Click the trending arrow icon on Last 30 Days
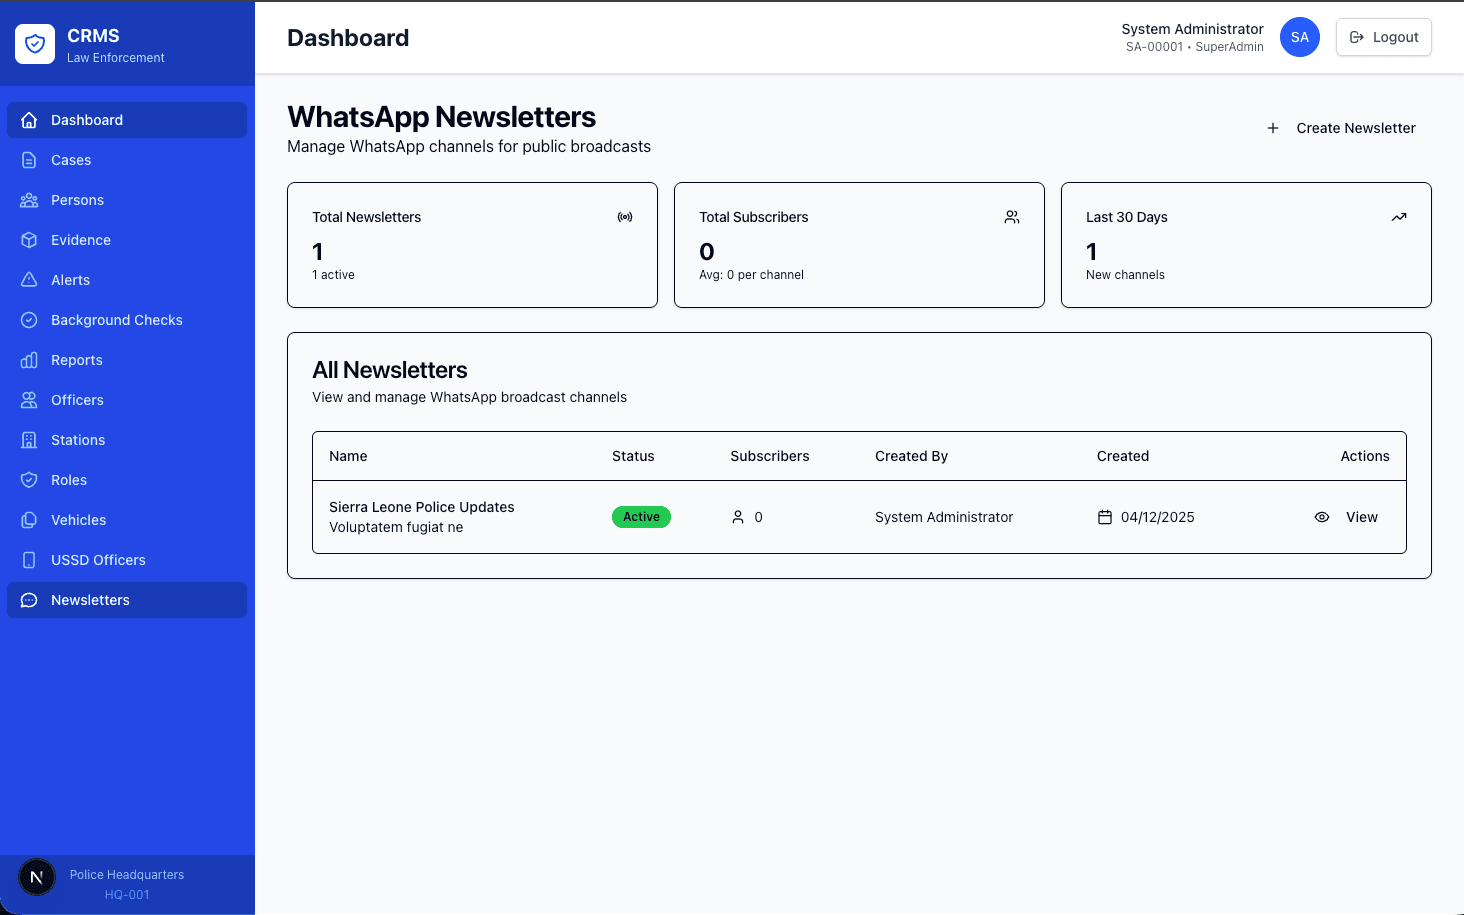1464x915 pixels. pos(1399,217)
